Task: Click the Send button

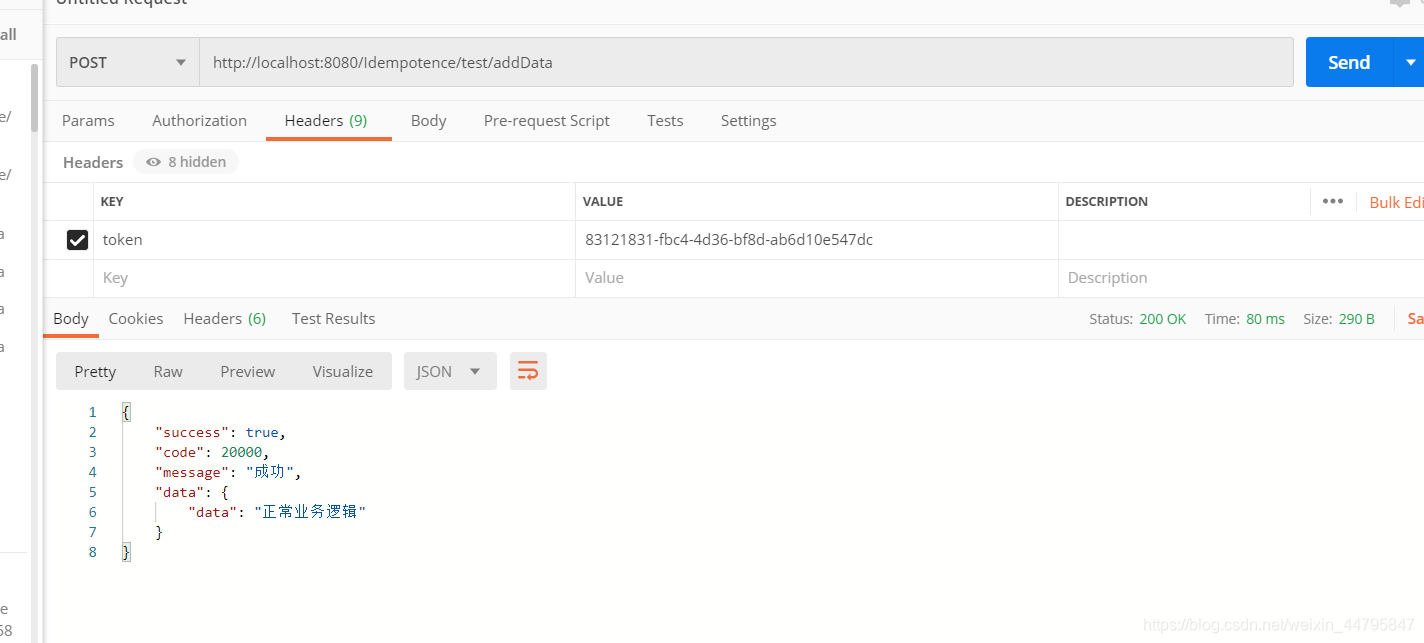Action: tap(1348, 62)
